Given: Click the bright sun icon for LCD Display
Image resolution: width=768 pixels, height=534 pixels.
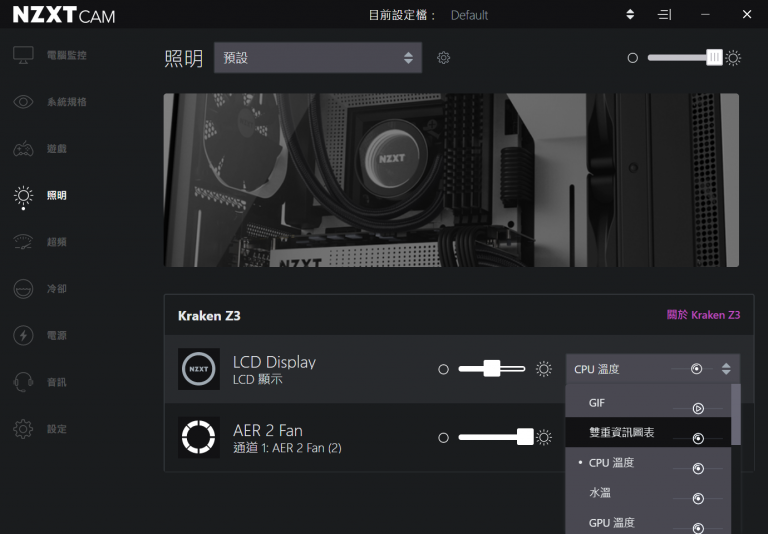Looking at the screenshot, I should click(544, 369).
